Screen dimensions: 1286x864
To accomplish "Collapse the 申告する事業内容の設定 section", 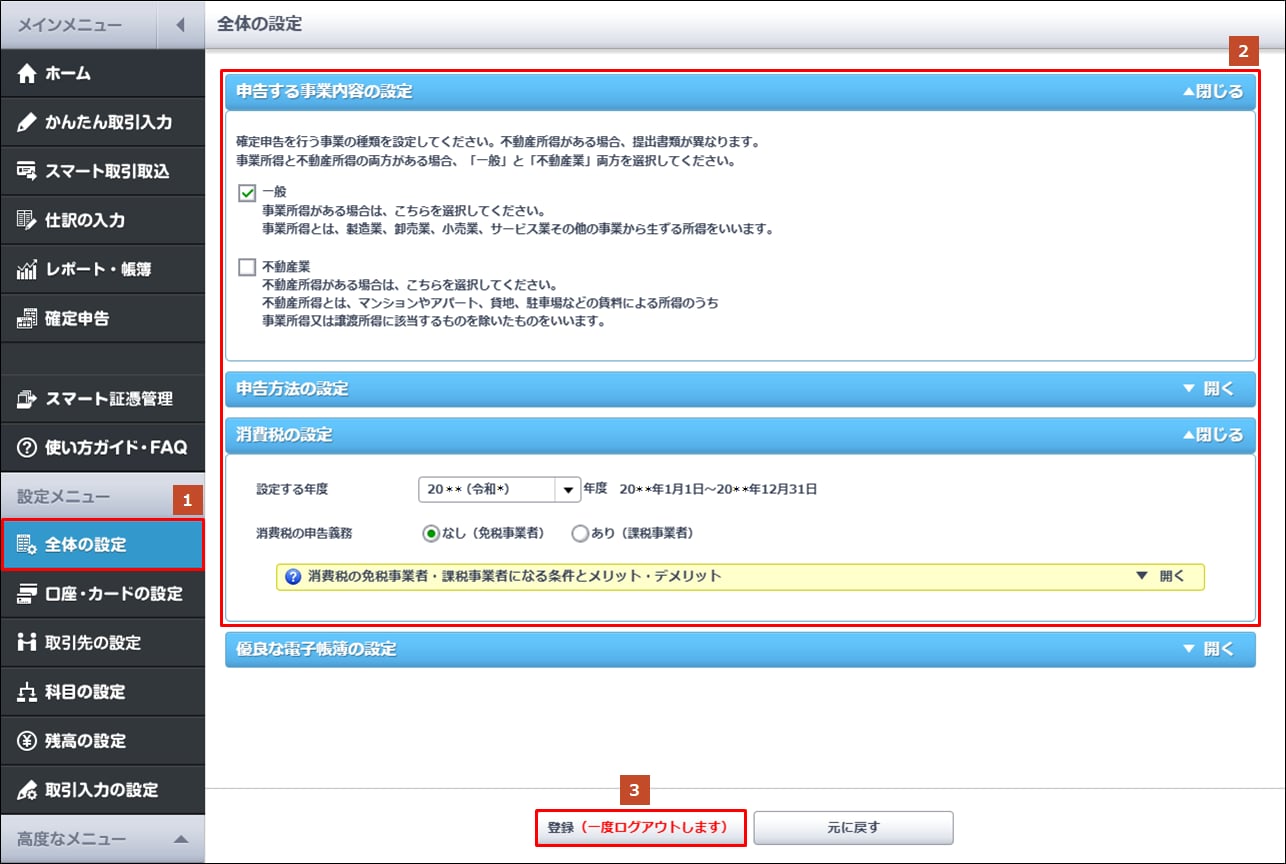I will click(1212, 91).
